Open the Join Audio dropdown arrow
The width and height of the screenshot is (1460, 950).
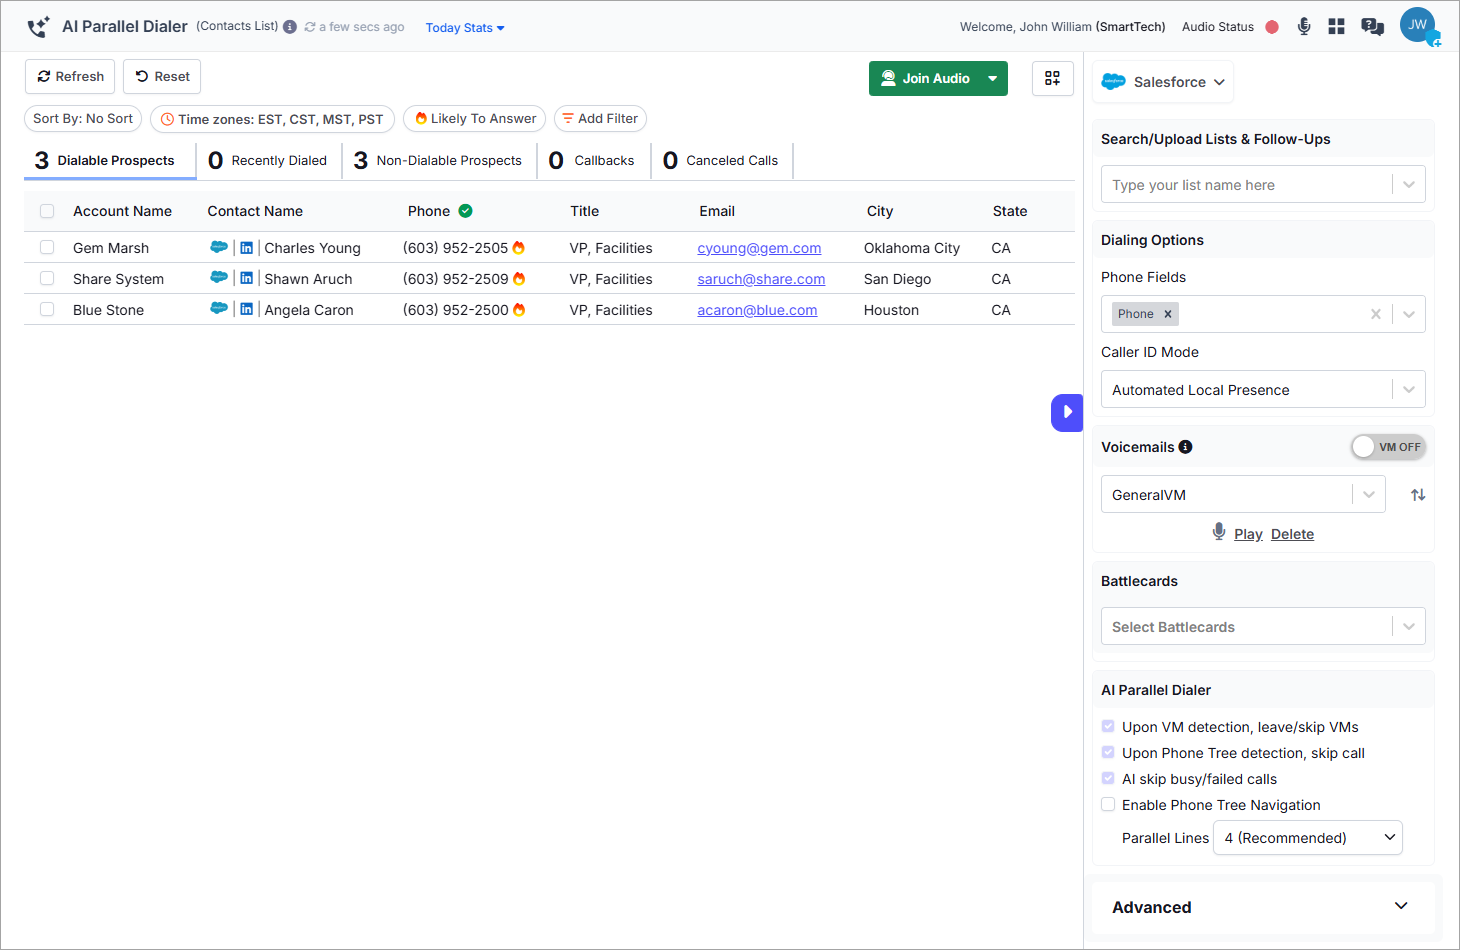(x=992, y=78)
